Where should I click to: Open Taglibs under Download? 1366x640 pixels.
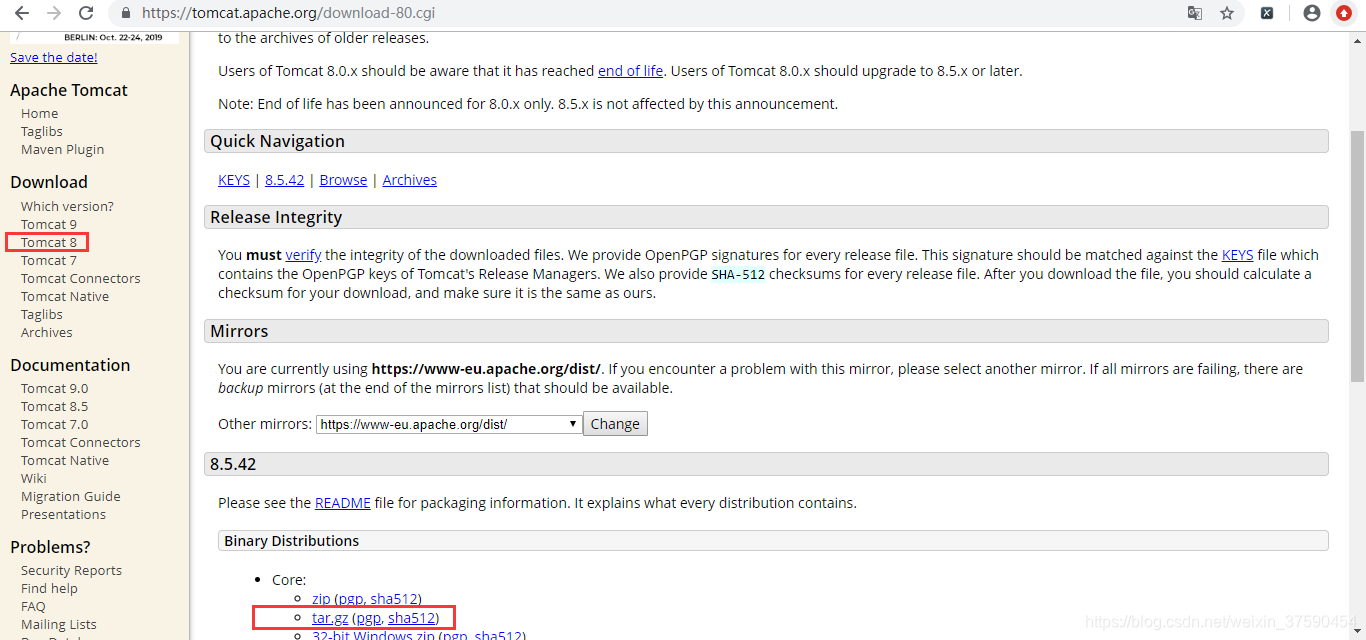tap(42, 314)
